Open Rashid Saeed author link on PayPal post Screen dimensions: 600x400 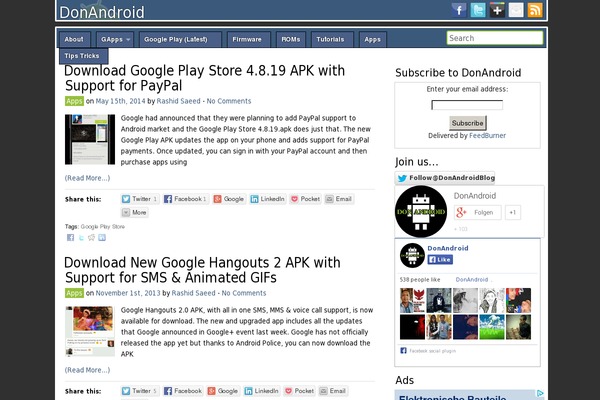click(x=178, y=101)
